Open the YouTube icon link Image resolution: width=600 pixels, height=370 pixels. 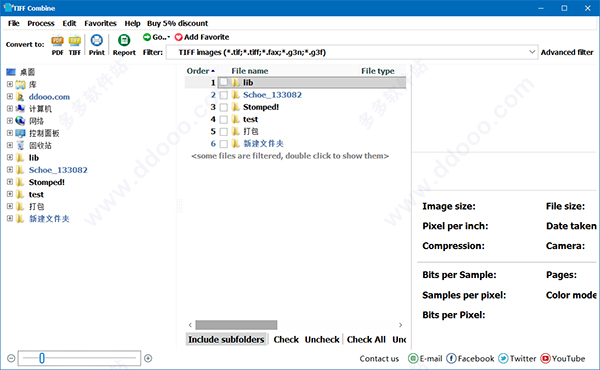[x=545, y=359]
